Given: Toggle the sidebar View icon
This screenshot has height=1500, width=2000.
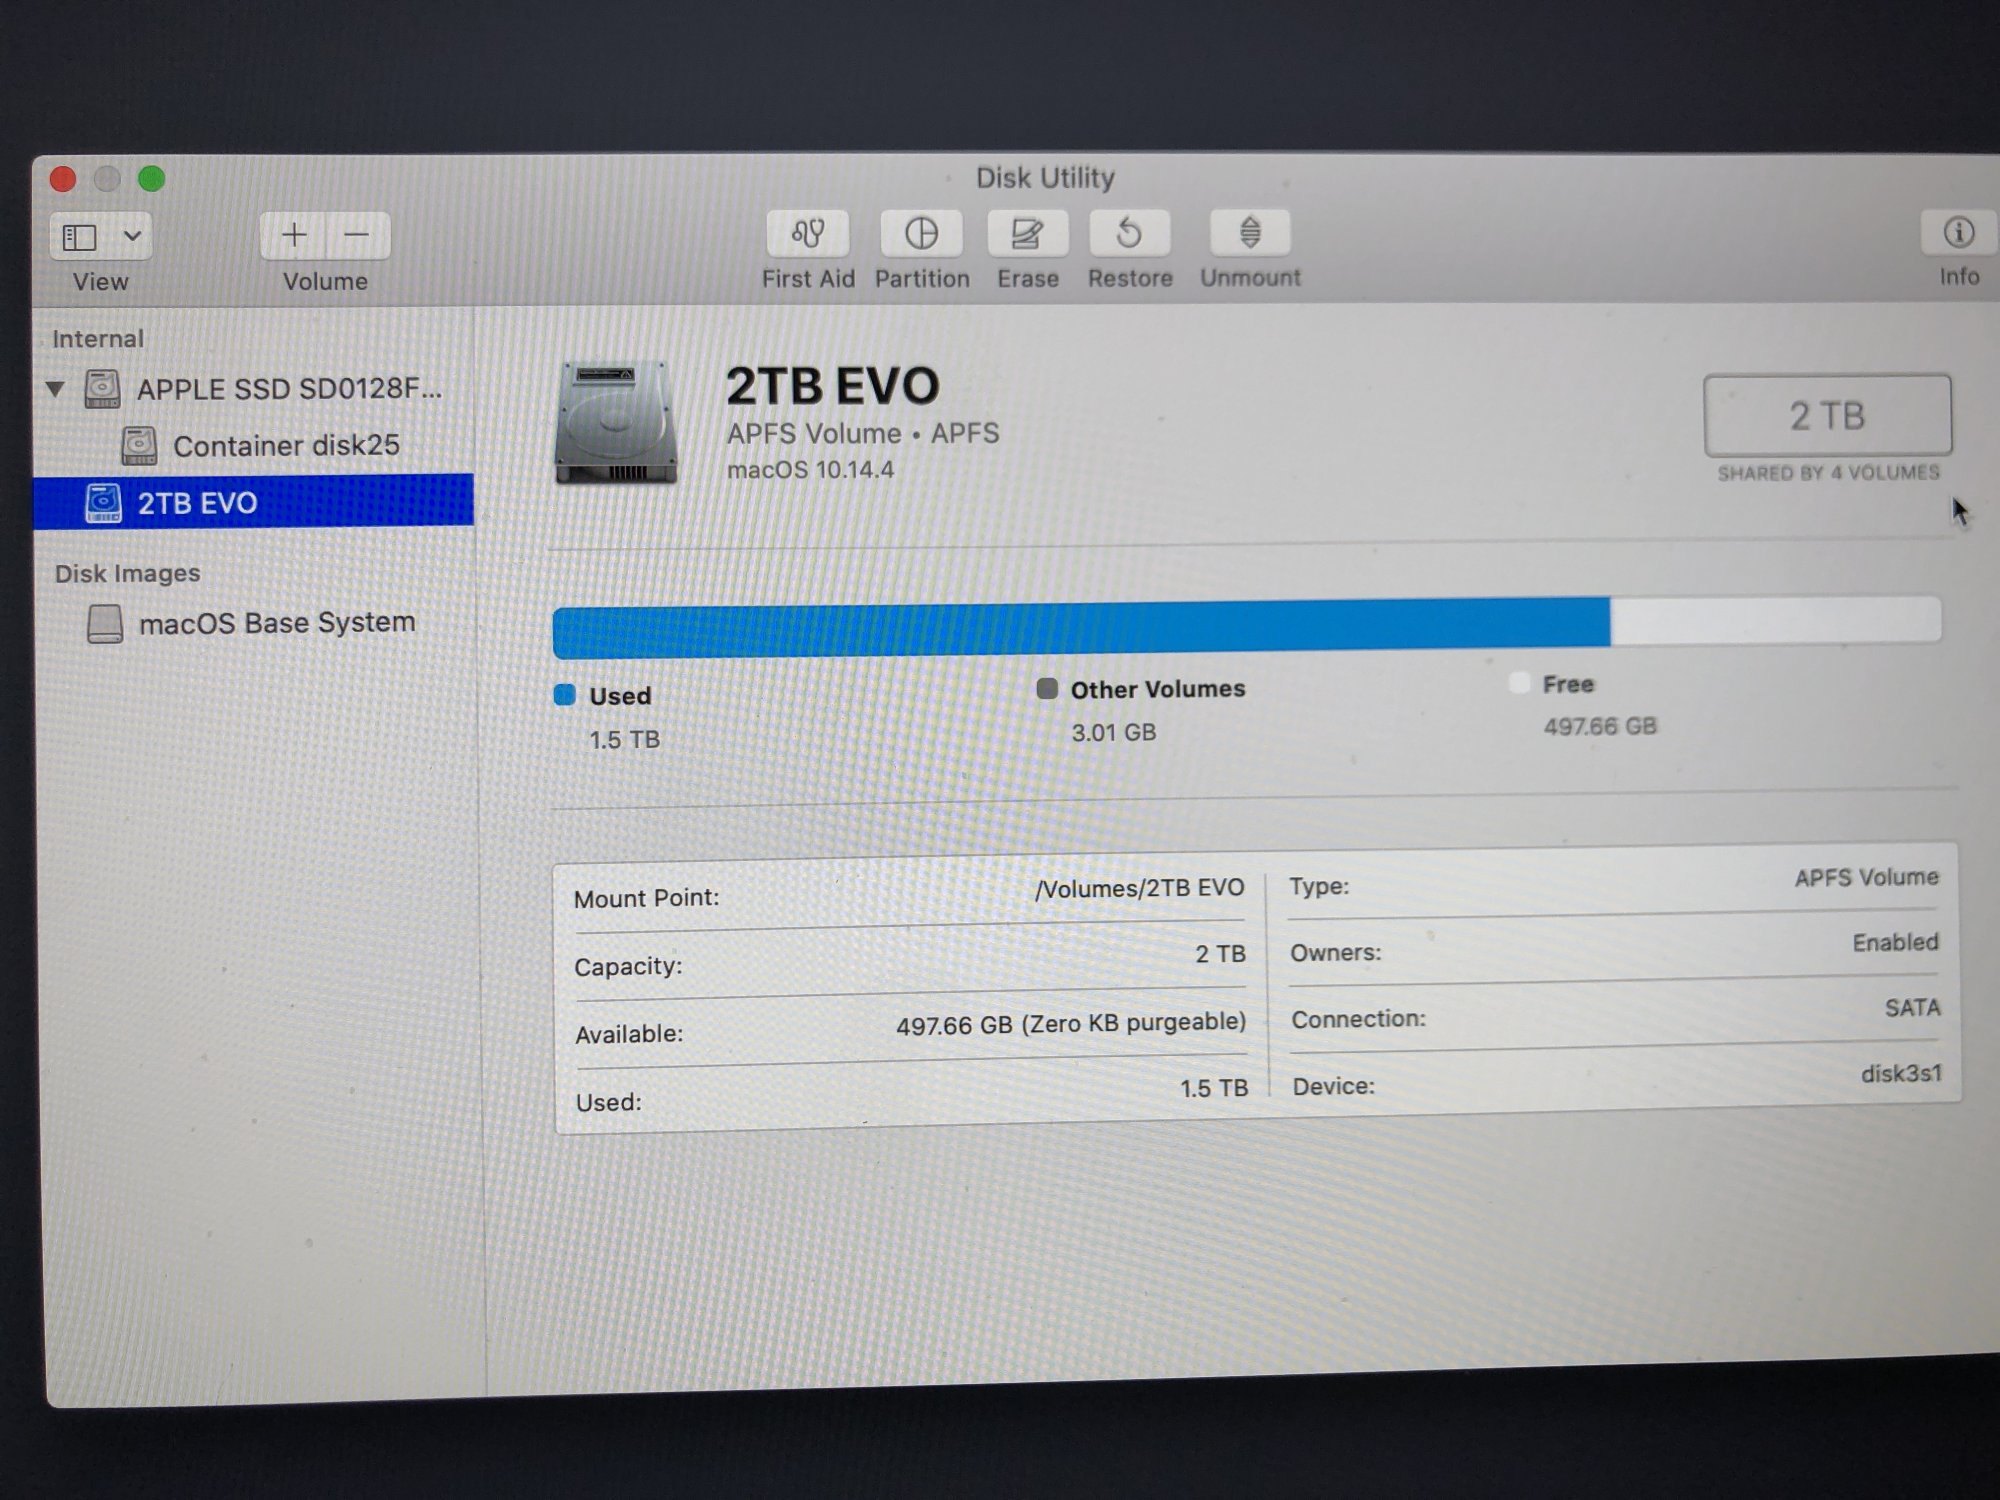Looking at the screenshot, I should coord(80,237).
